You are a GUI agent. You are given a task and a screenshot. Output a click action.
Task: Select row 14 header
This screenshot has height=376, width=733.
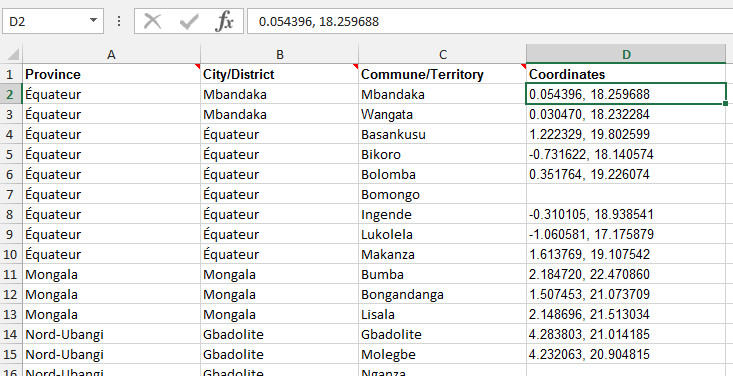tap(11, 334)
